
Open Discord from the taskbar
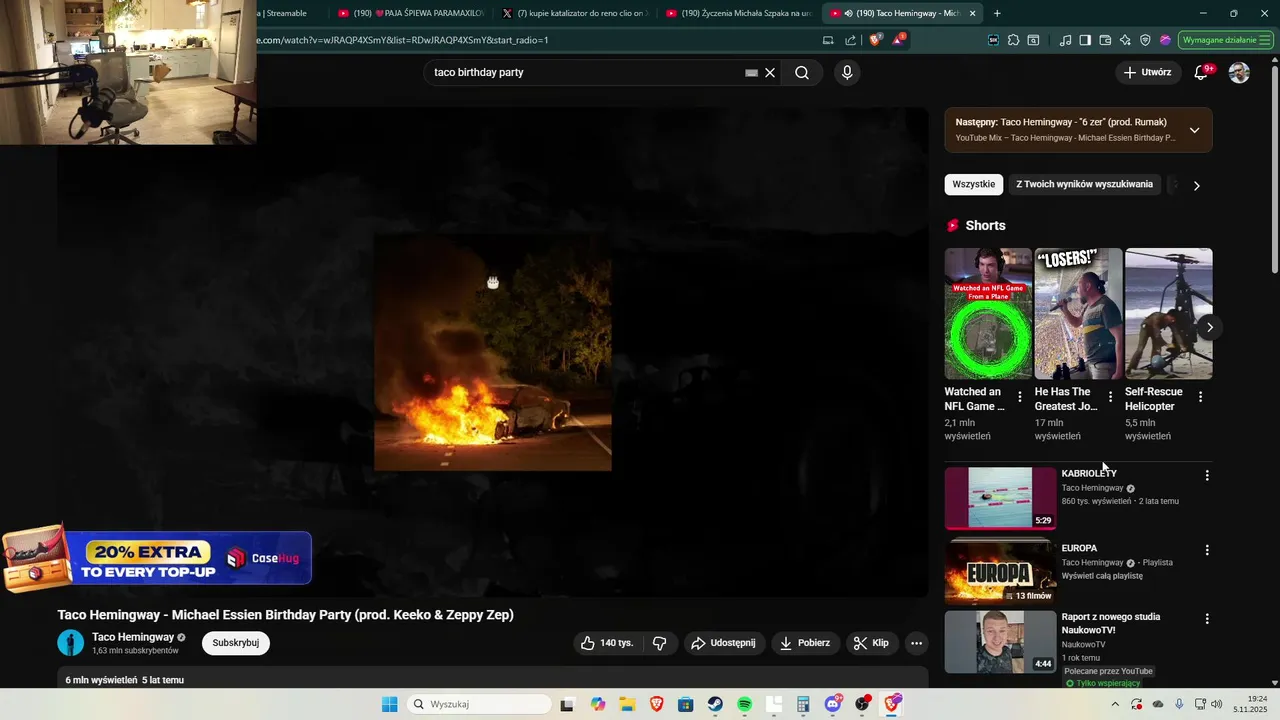(833, 704)
